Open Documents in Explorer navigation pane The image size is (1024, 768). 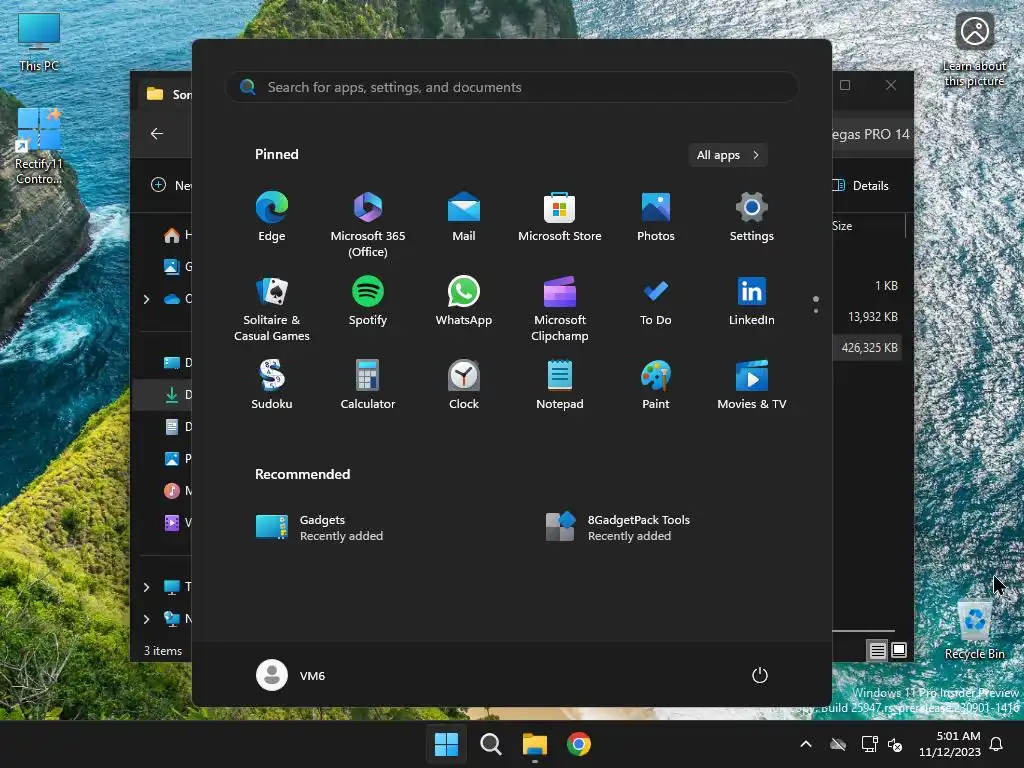pyautogui.click(x=176, y=426)
